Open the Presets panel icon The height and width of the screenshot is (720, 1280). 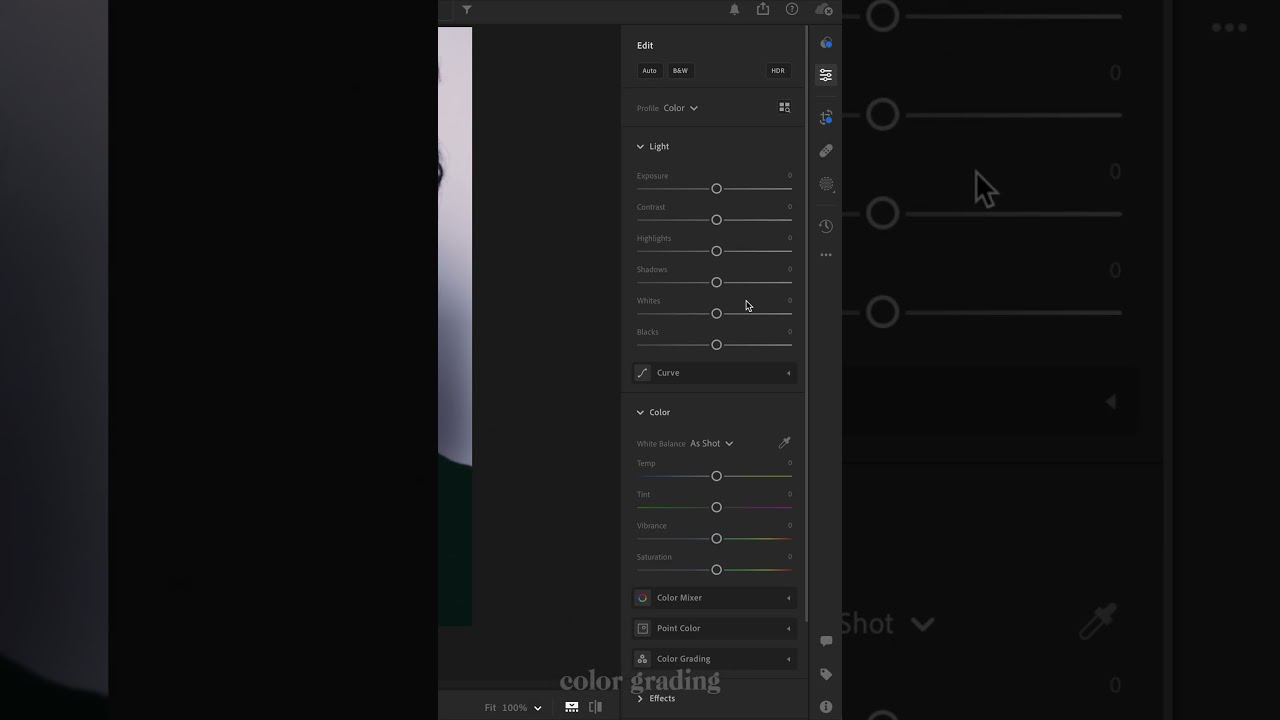826,43
